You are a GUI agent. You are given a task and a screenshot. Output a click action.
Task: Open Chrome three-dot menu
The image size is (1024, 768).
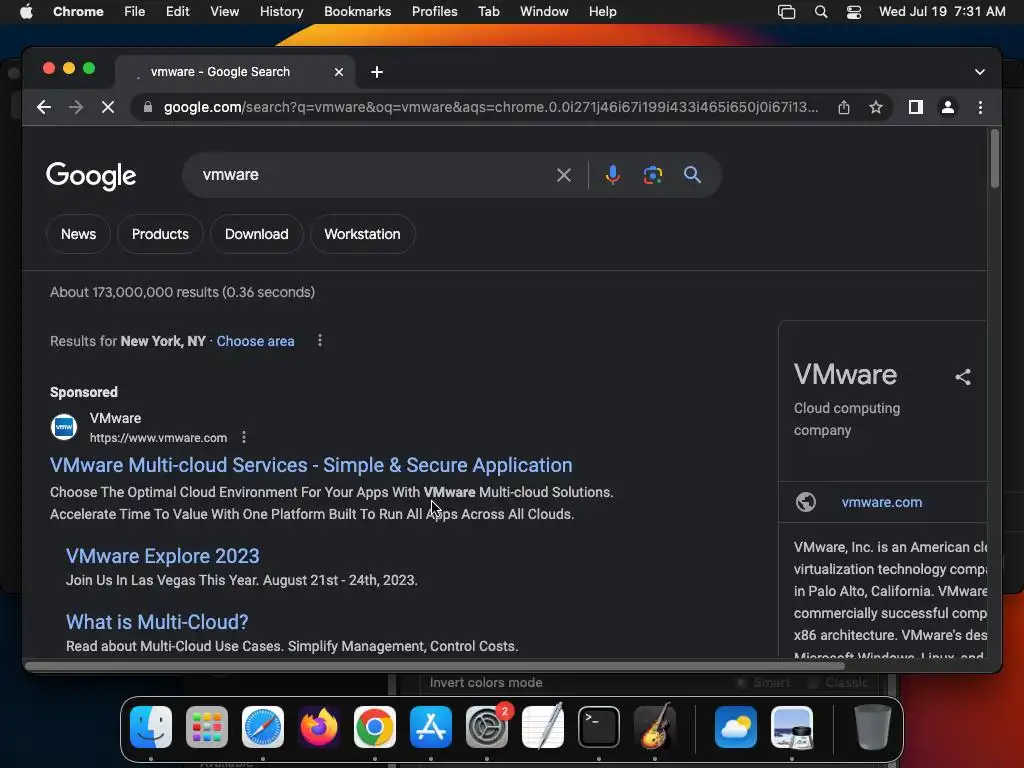click(980, 107)
